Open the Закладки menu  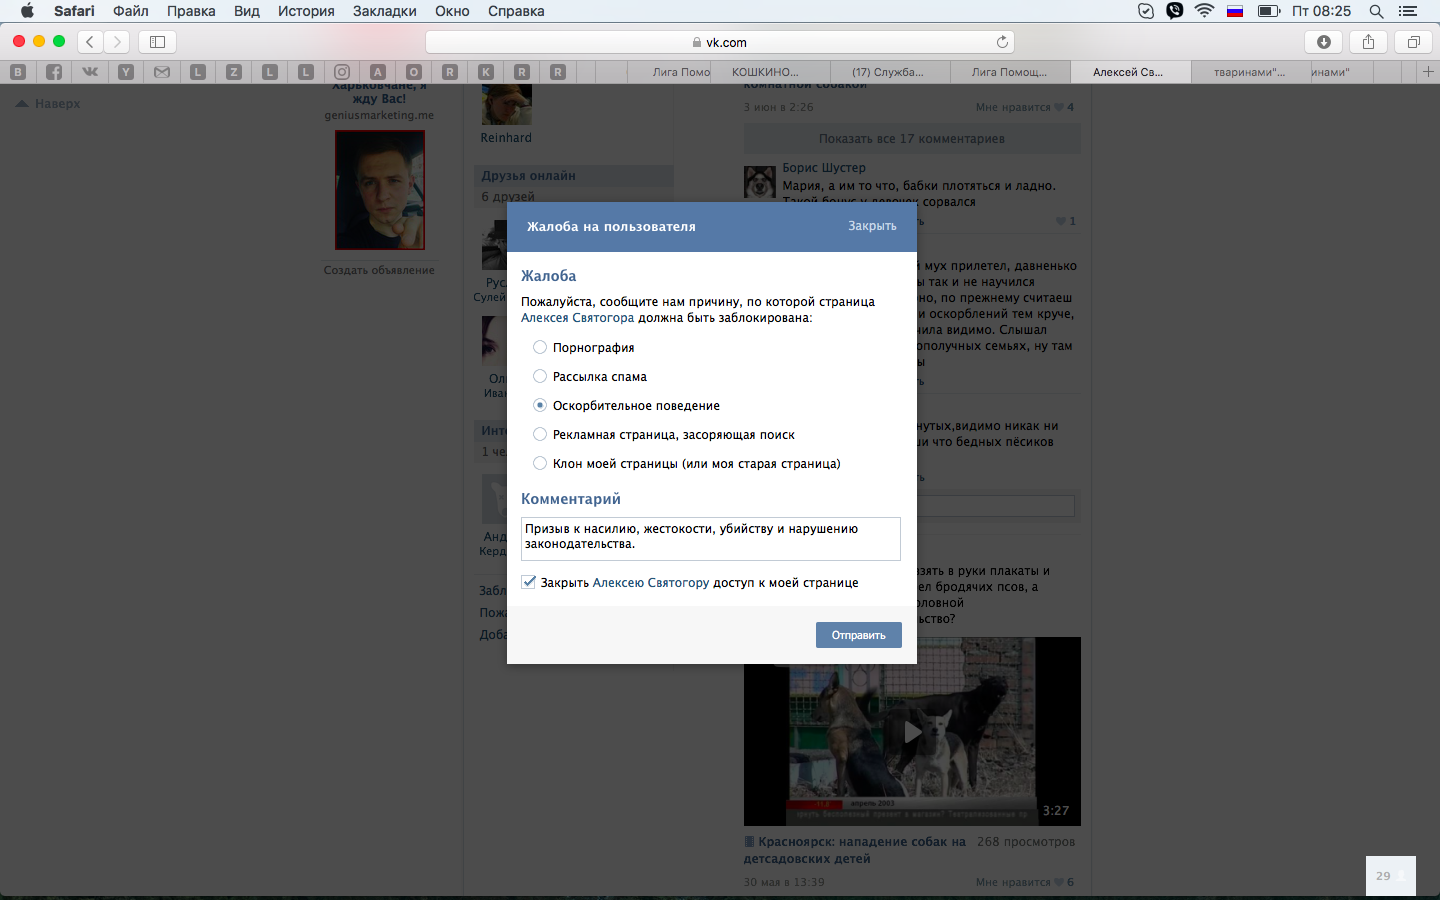[x=384, y=11]
